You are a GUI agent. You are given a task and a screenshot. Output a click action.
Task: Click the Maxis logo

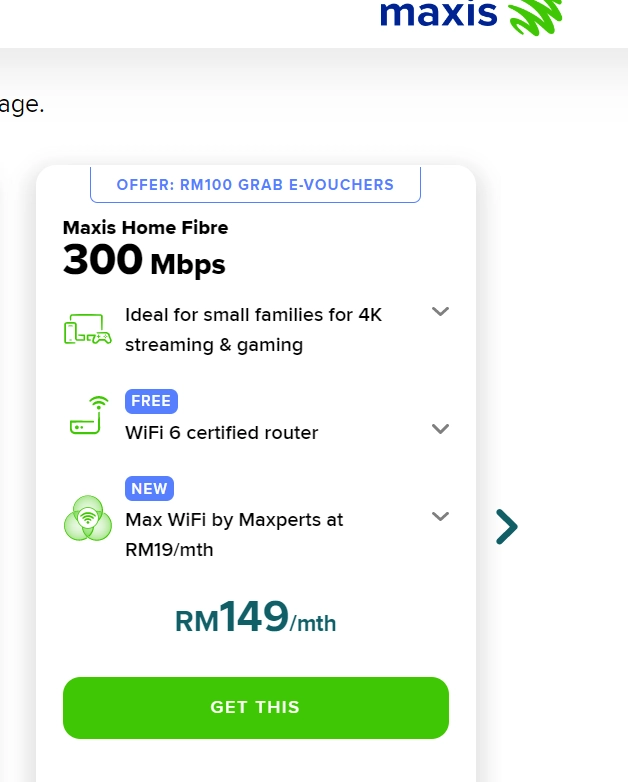coord(471,15)
